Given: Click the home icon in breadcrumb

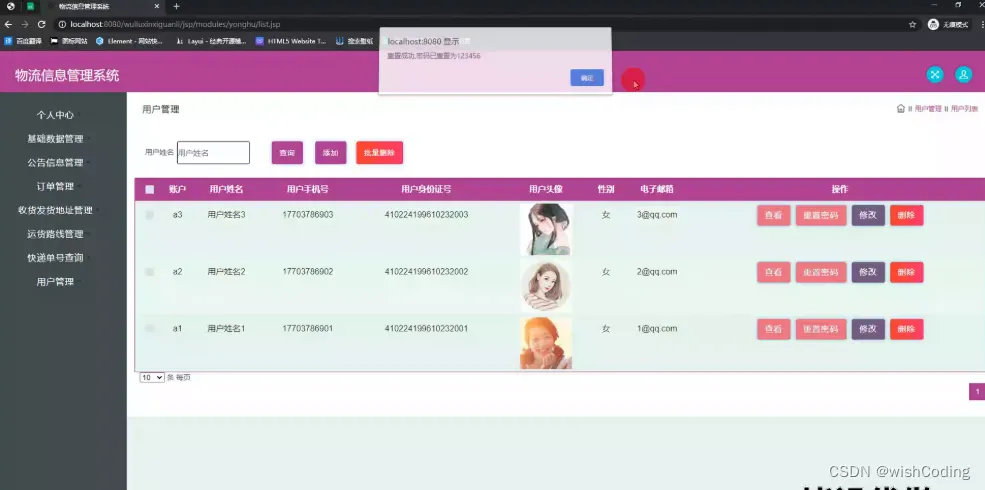Looking at the screenshot, I should [x=900, y=109].
